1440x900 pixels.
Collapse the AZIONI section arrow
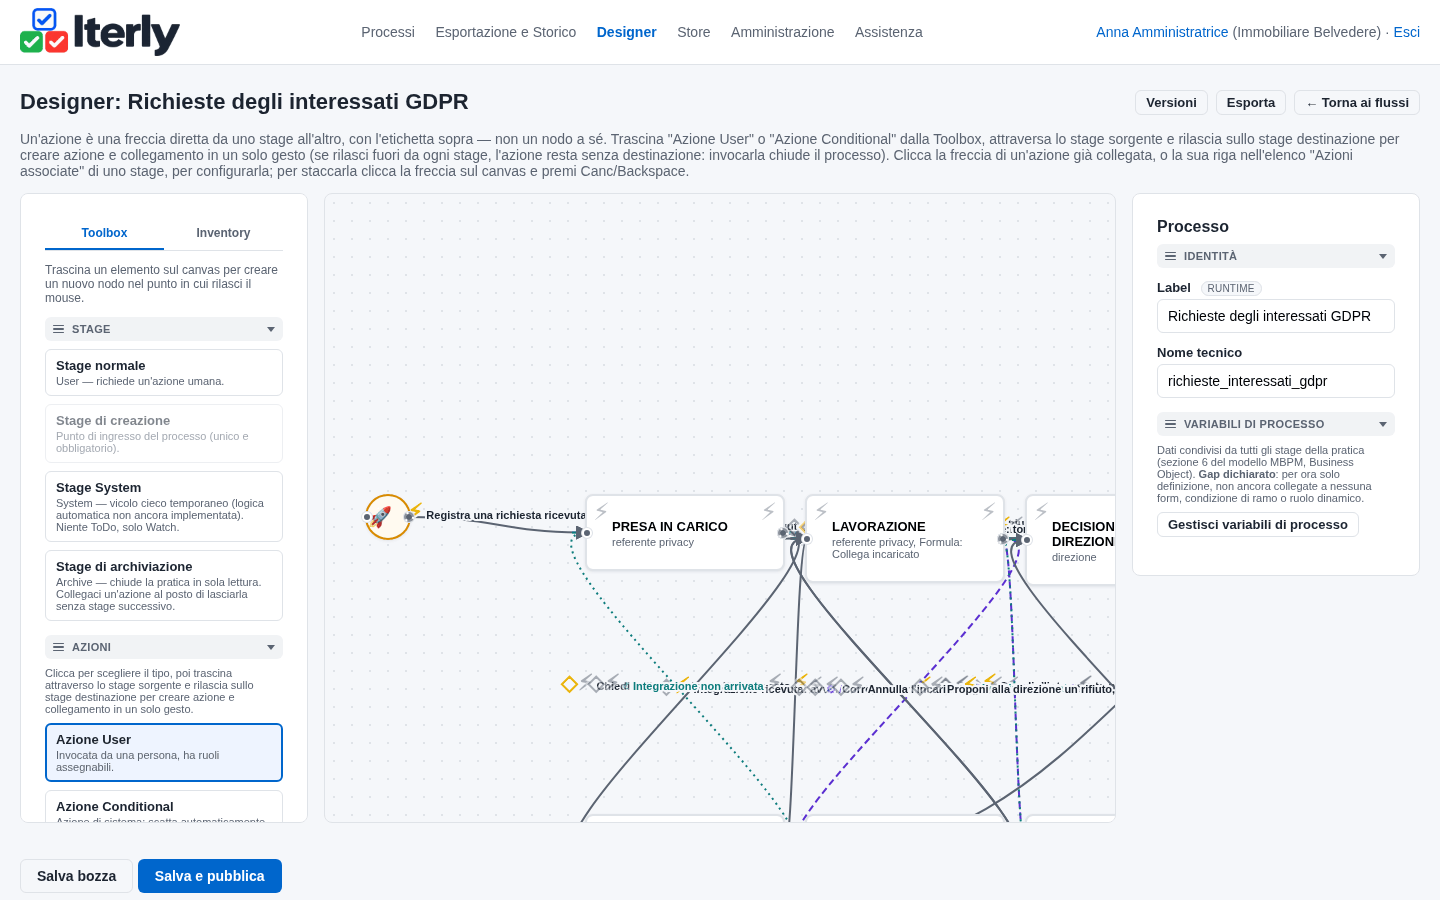pos(271,647)
